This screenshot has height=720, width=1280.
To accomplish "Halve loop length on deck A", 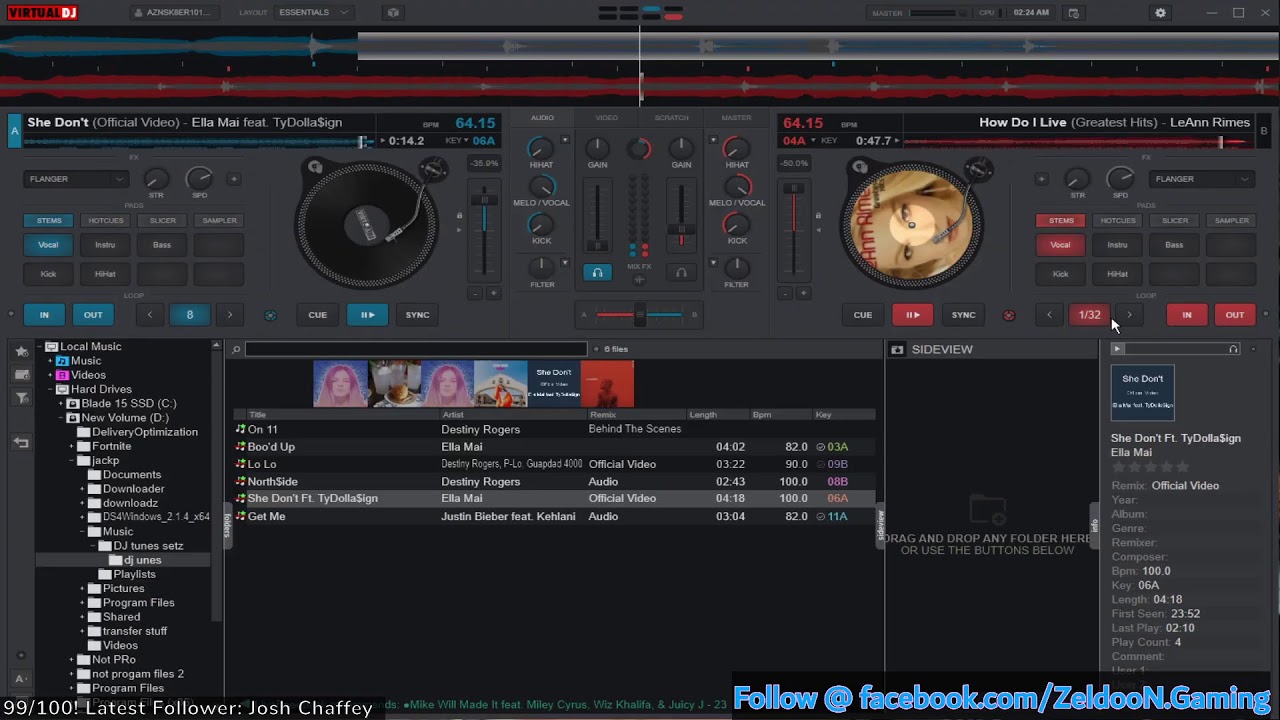I will click(150, 315).
